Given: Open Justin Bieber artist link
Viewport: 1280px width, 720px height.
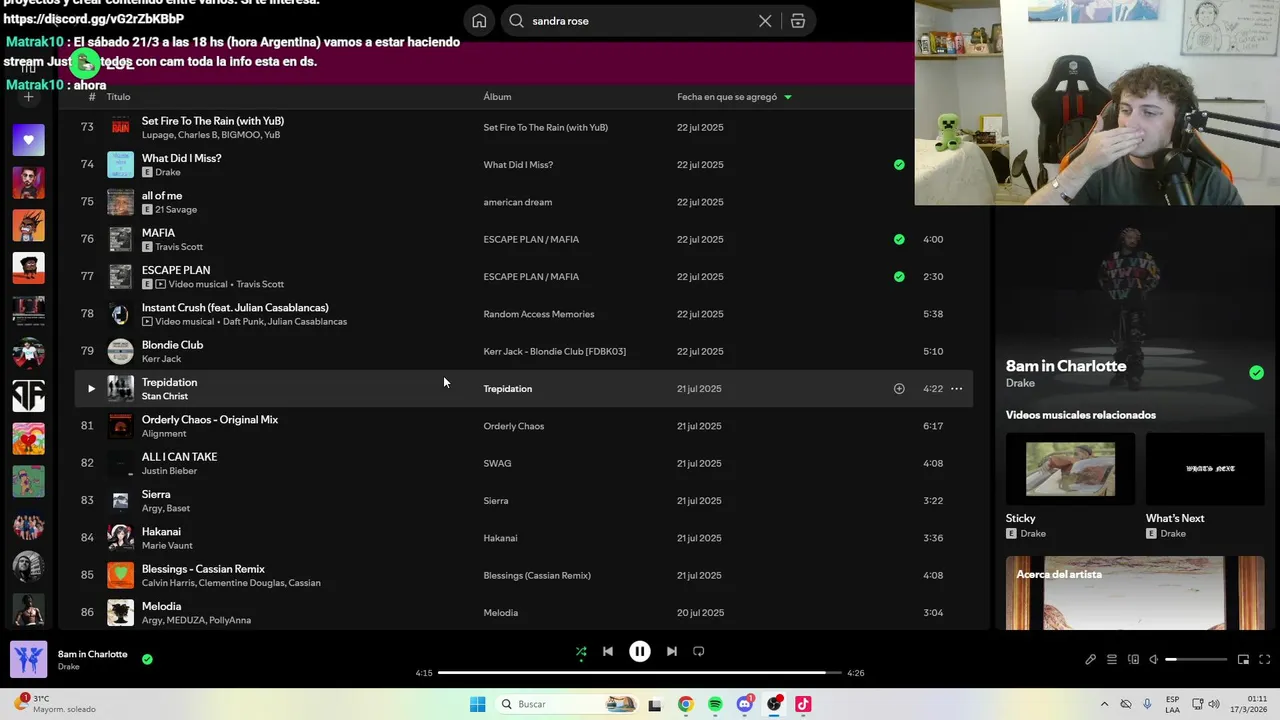Looking at the screenshot, I should [169, 471].
